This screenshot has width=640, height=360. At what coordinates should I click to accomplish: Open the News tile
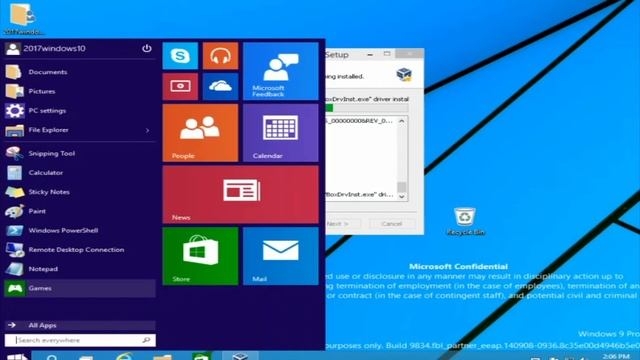coord(240,194)
